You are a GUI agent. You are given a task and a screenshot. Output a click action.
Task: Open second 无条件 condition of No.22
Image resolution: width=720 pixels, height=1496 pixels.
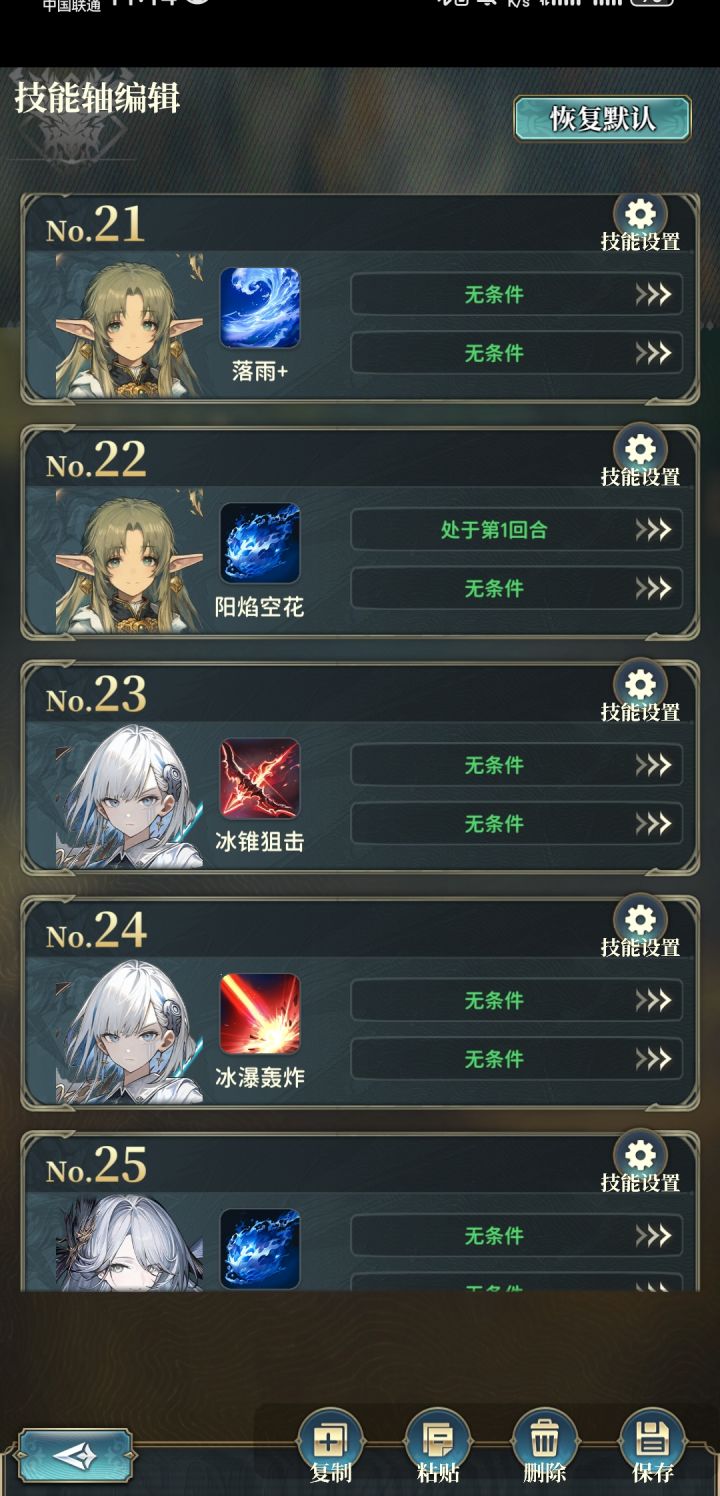pos(517,589)
